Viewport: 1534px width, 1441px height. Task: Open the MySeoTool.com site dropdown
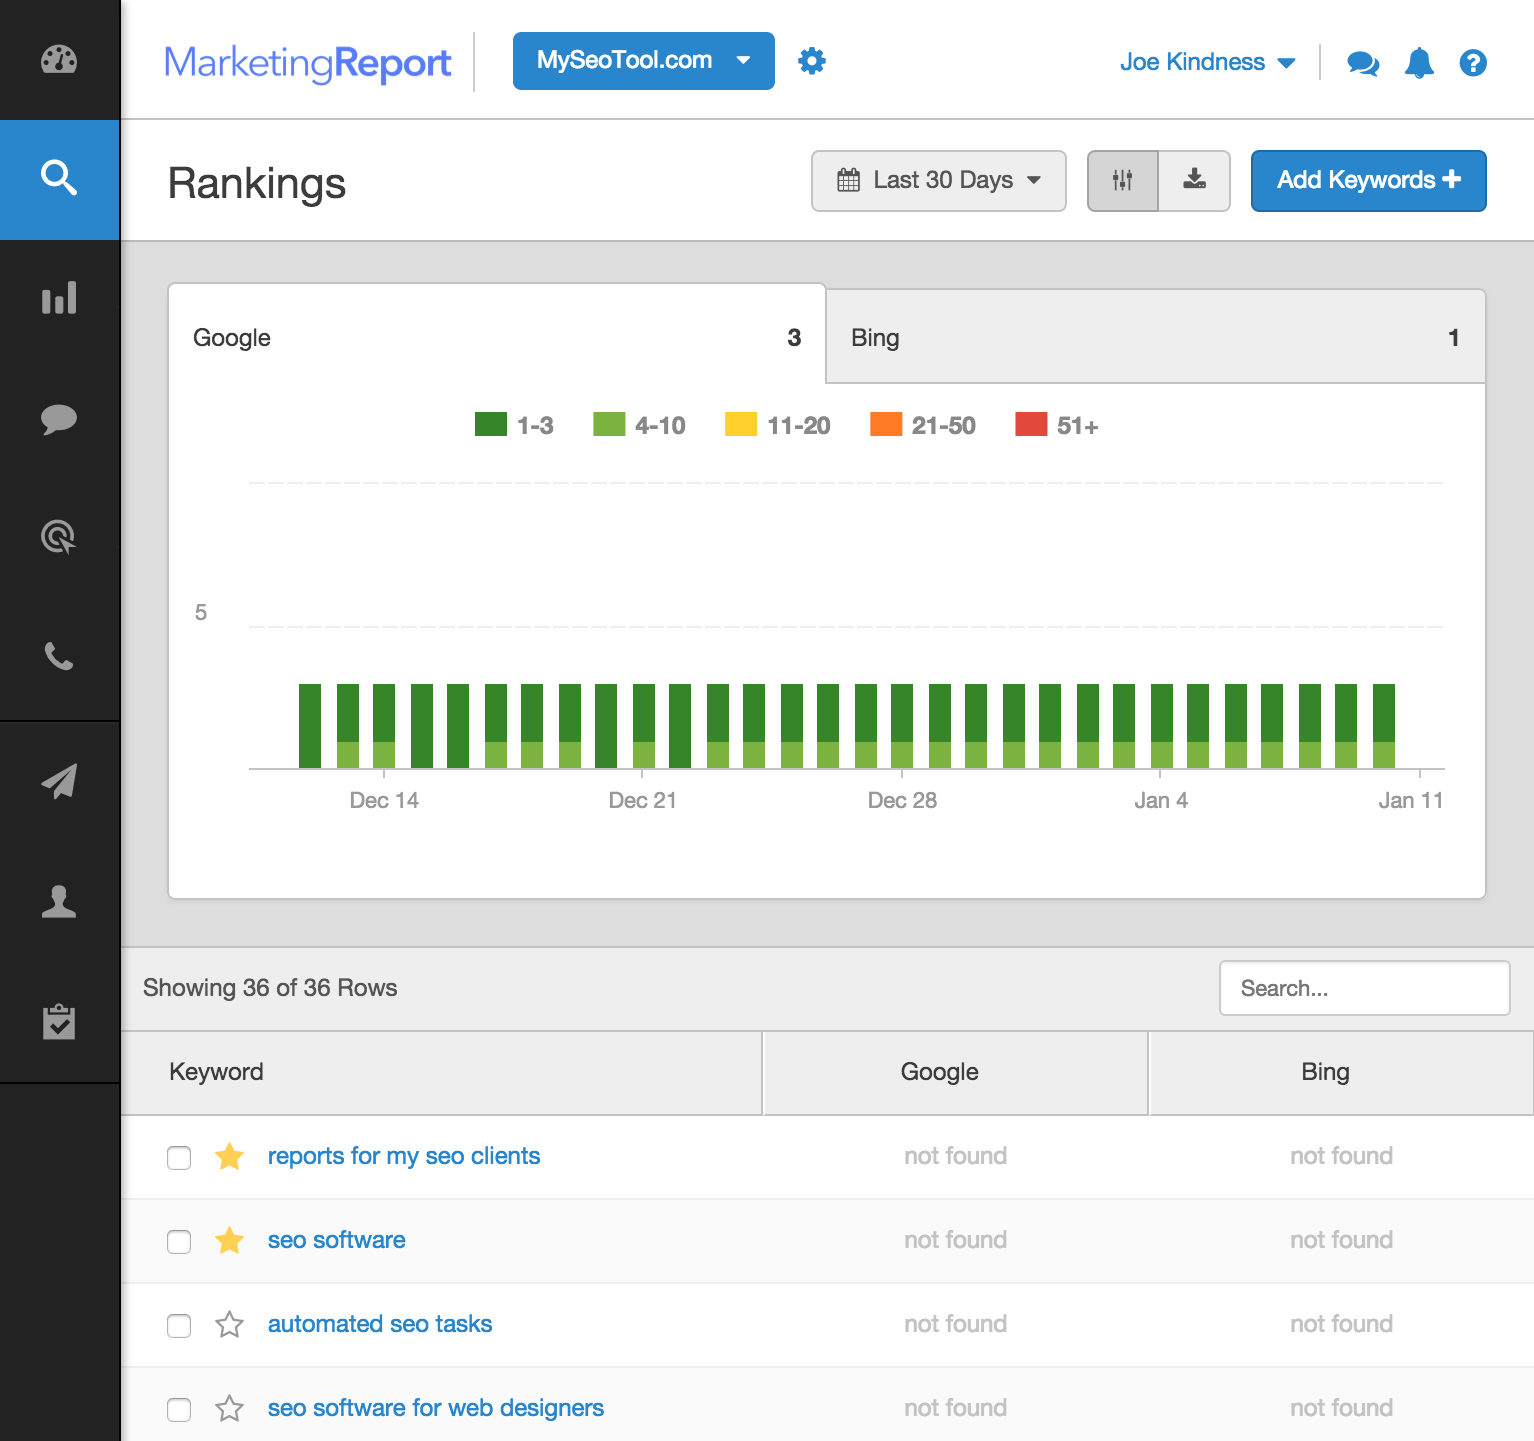pyautogui.click(x=643, y=61)
